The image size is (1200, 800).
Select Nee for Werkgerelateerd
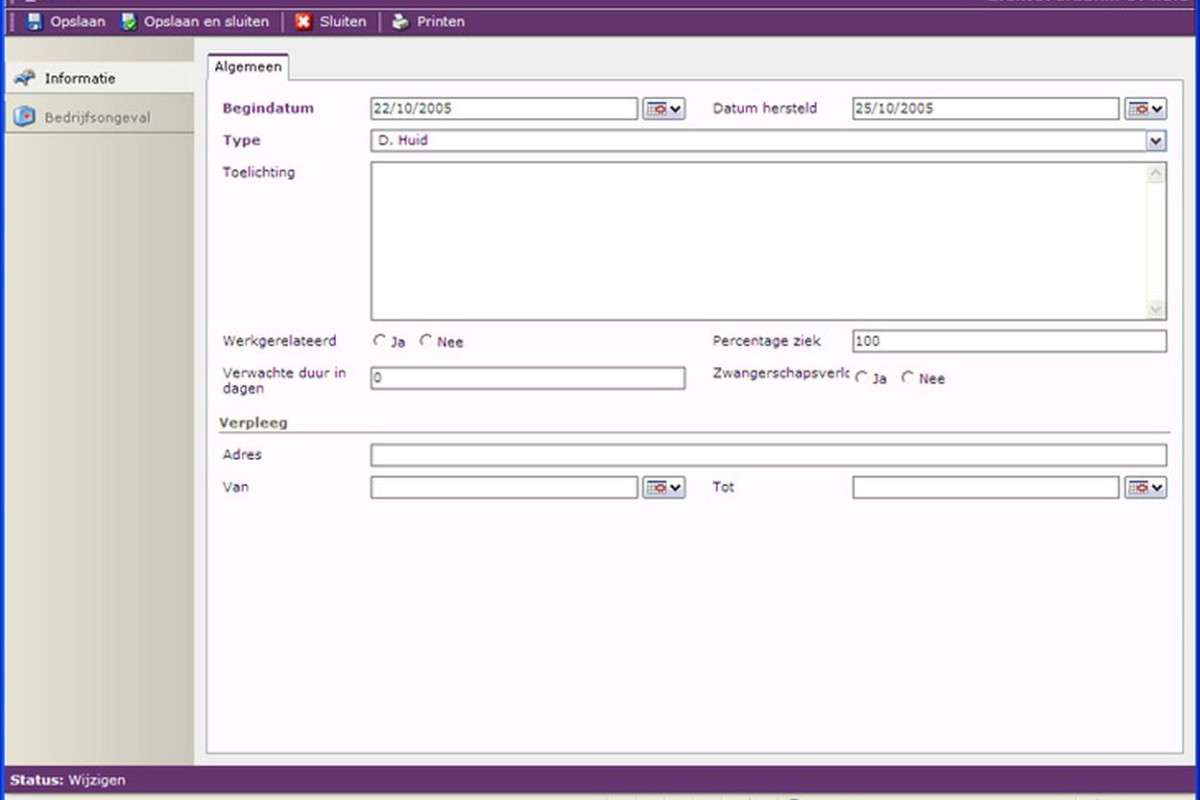[425, 341]
